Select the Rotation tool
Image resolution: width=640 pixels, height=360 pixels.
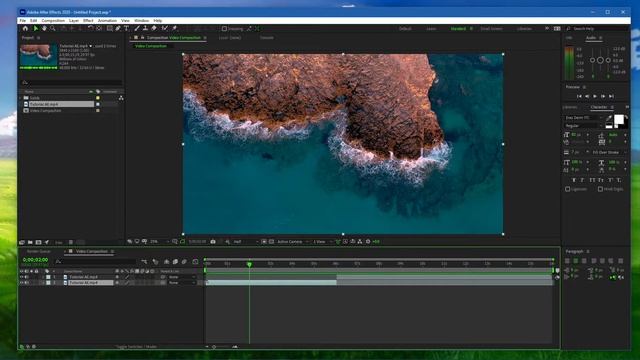coord(90,29)
